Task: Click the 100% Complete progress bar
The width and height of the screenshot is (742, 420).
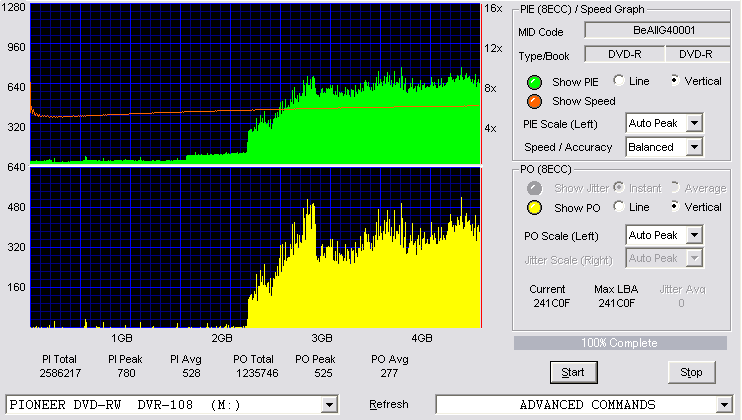Action: 620,343
